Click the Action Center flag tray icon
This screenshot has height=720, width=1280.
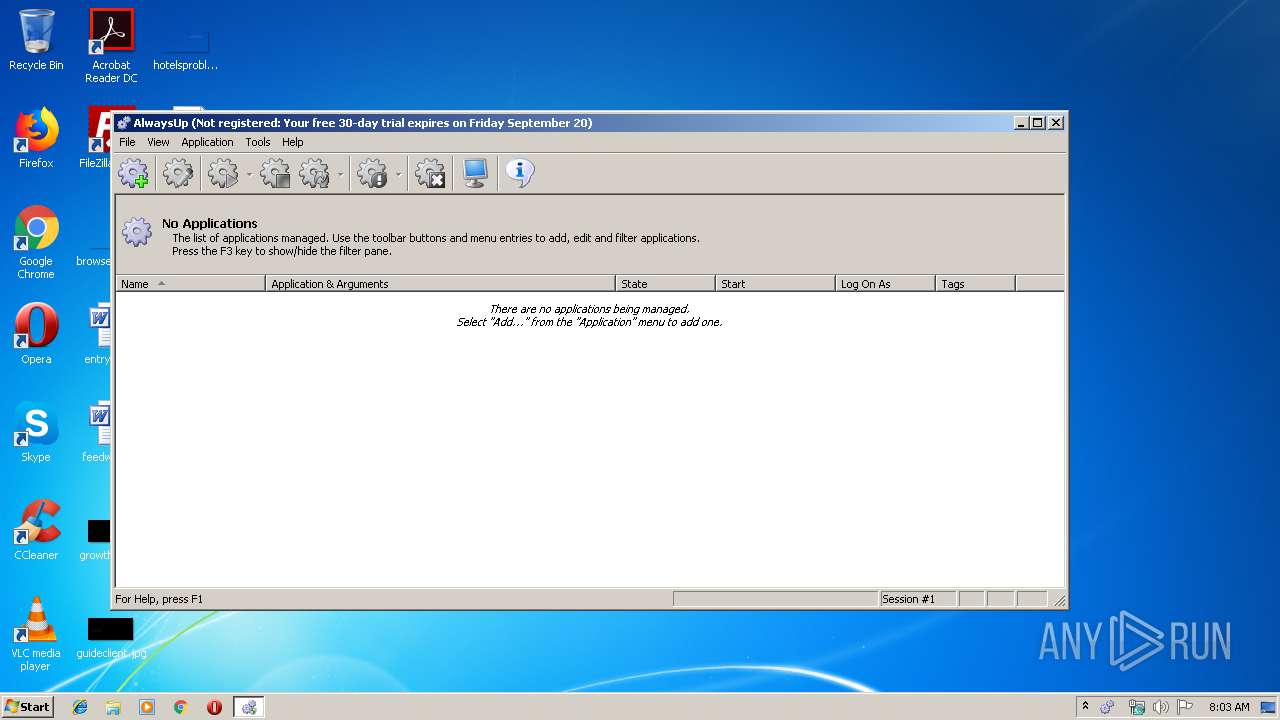click(x=1186, y=707)
